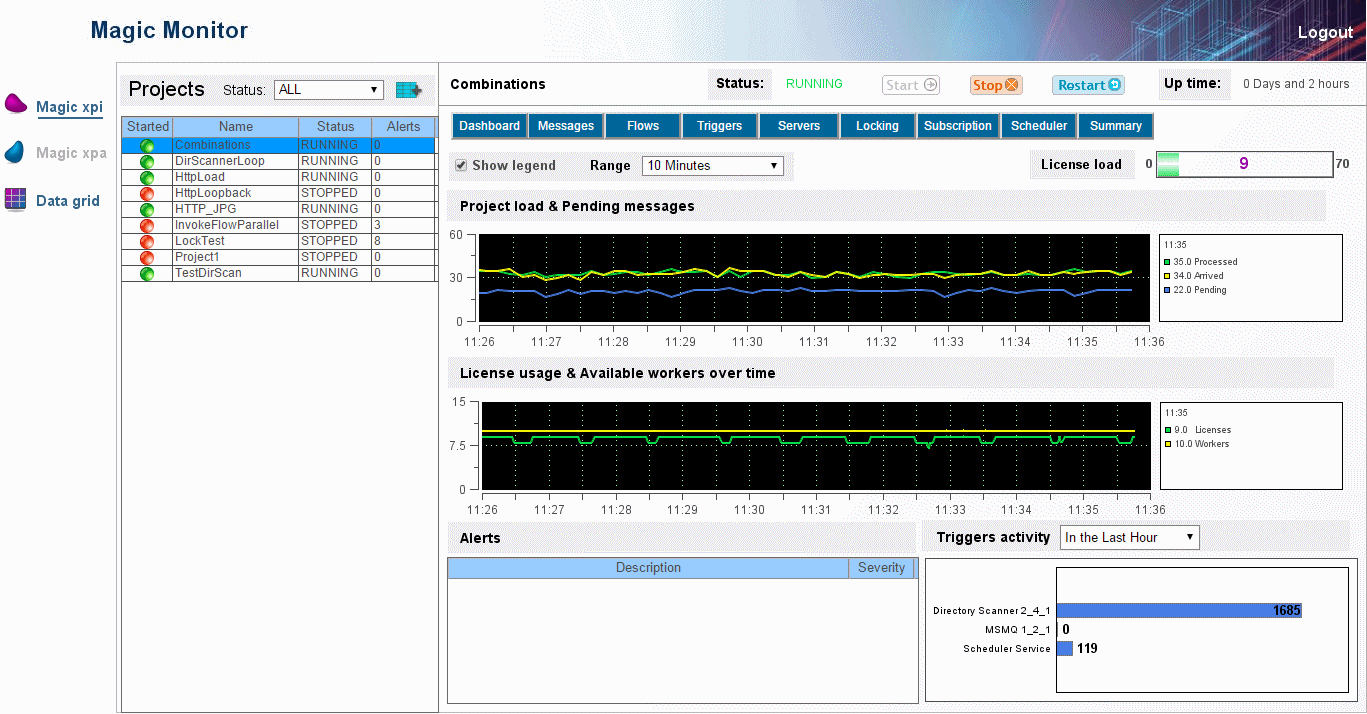
Task: Click the red status icon for Project1
Action: tap(147, 257)
